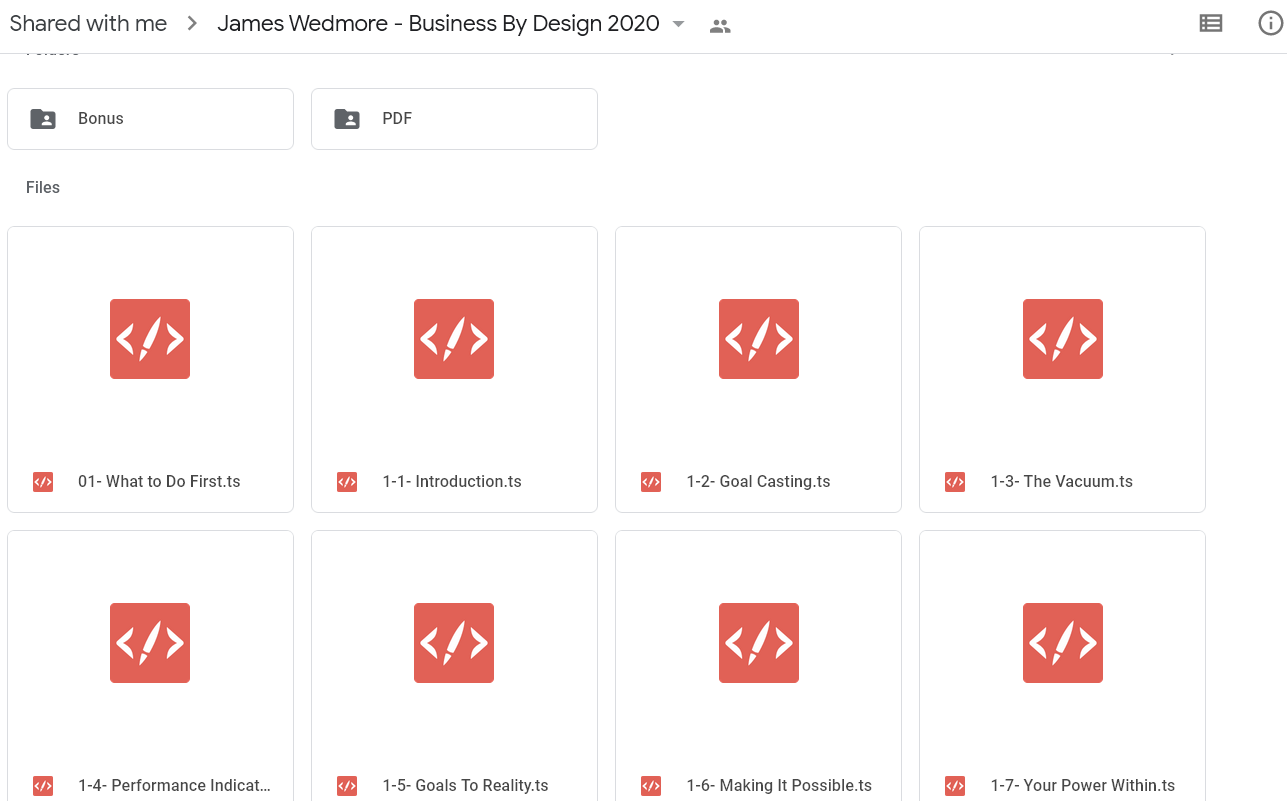Click small file icon beside 1-1- Introduction.ts

click(x=347, y=482)
